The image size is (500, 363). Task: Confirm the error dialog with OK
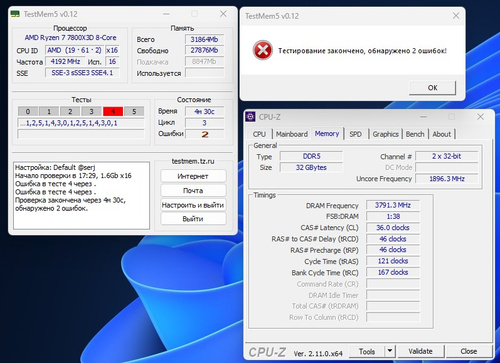tap(432, 88)
